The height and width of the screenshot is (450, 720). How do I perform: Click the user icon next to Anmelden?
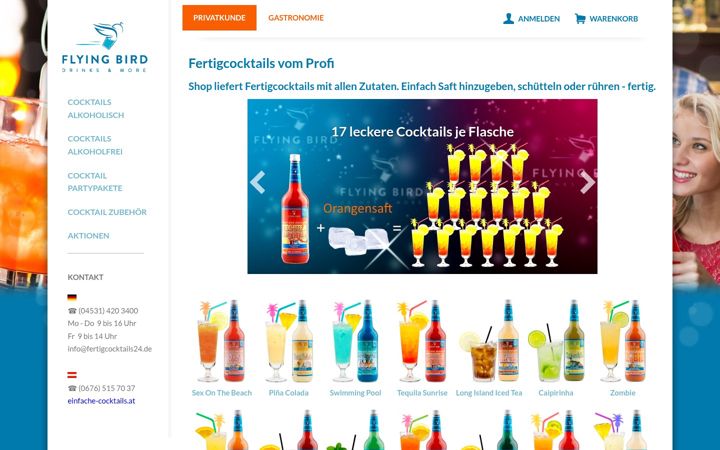508,18
